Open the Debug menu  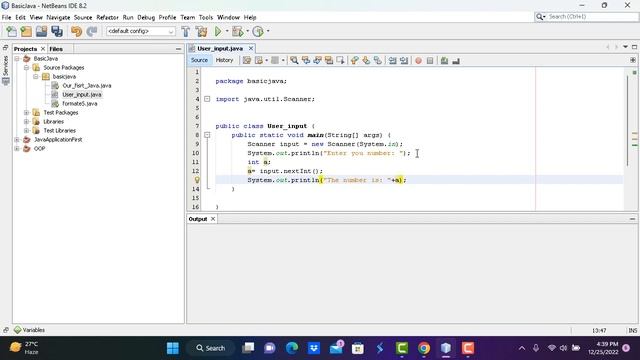pos(146,17)
